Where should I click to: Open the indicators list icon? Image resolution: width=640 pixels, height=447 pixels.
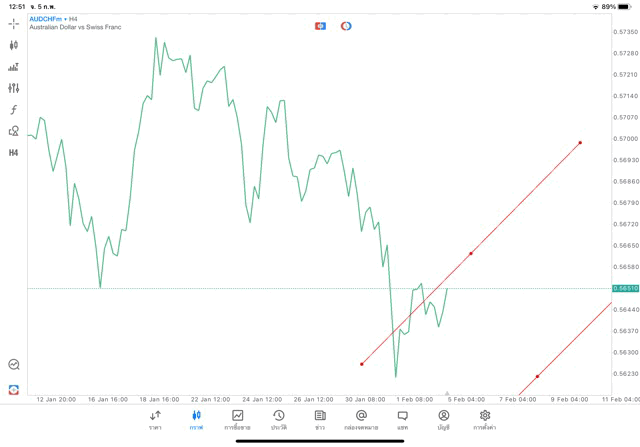point(14,67)
